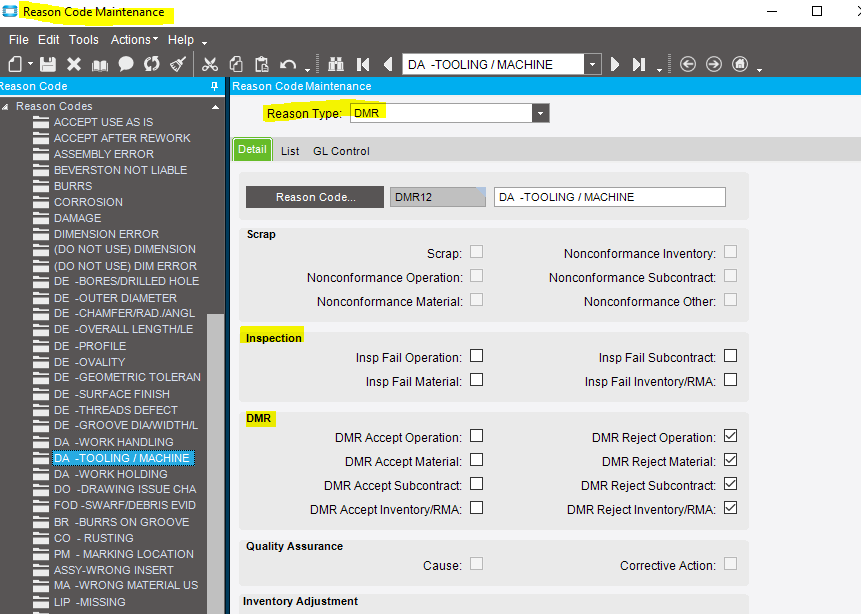
Task: Open the Edit menu
Action: [x=48, y=40]
